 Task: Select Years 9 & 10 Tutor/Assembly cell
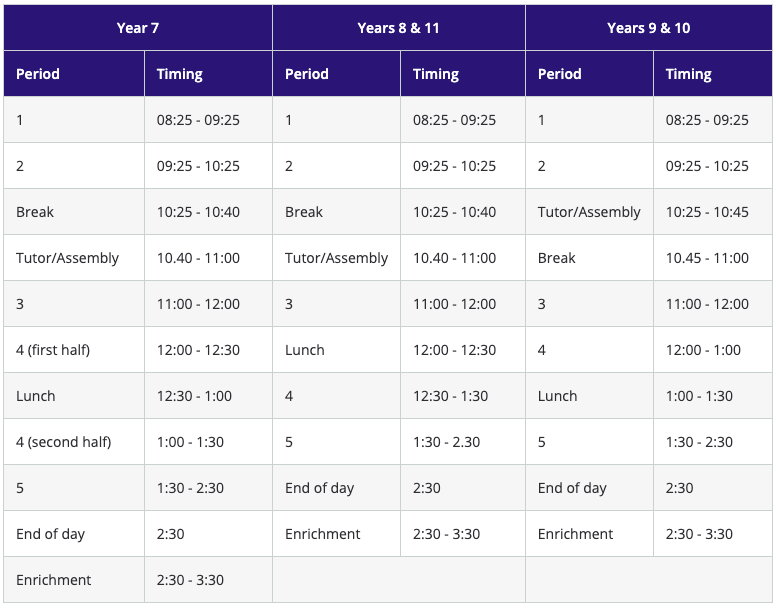pos(589,212)
